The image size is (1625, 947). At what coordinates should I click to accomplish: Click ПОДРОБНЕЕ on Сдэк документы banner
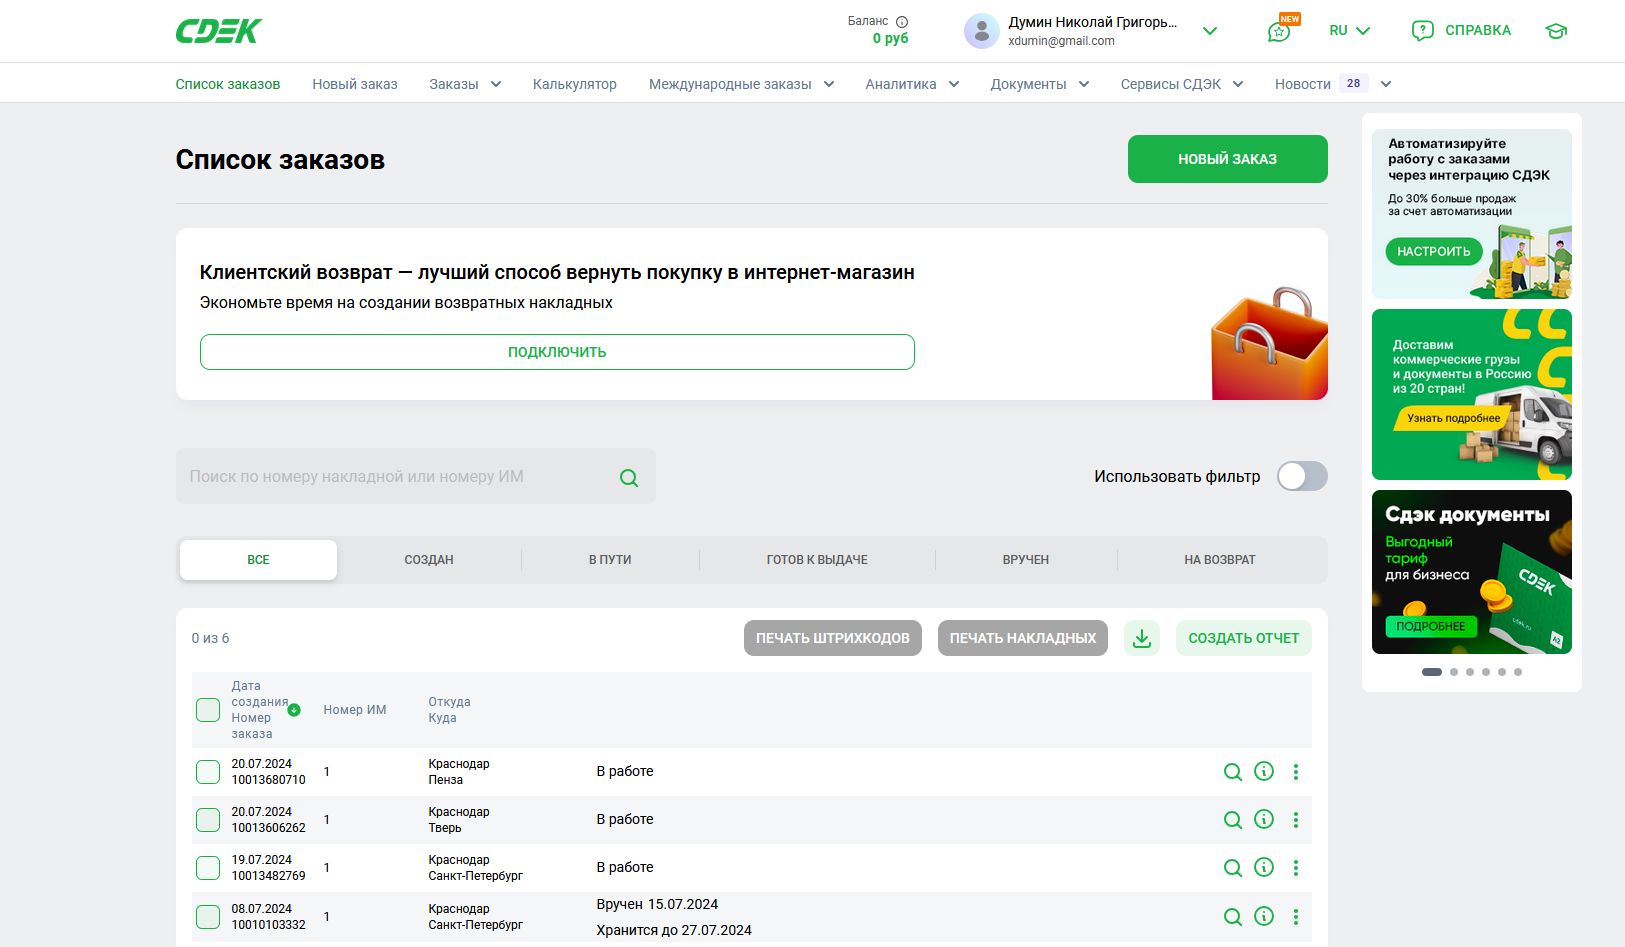coord(1431,626)
